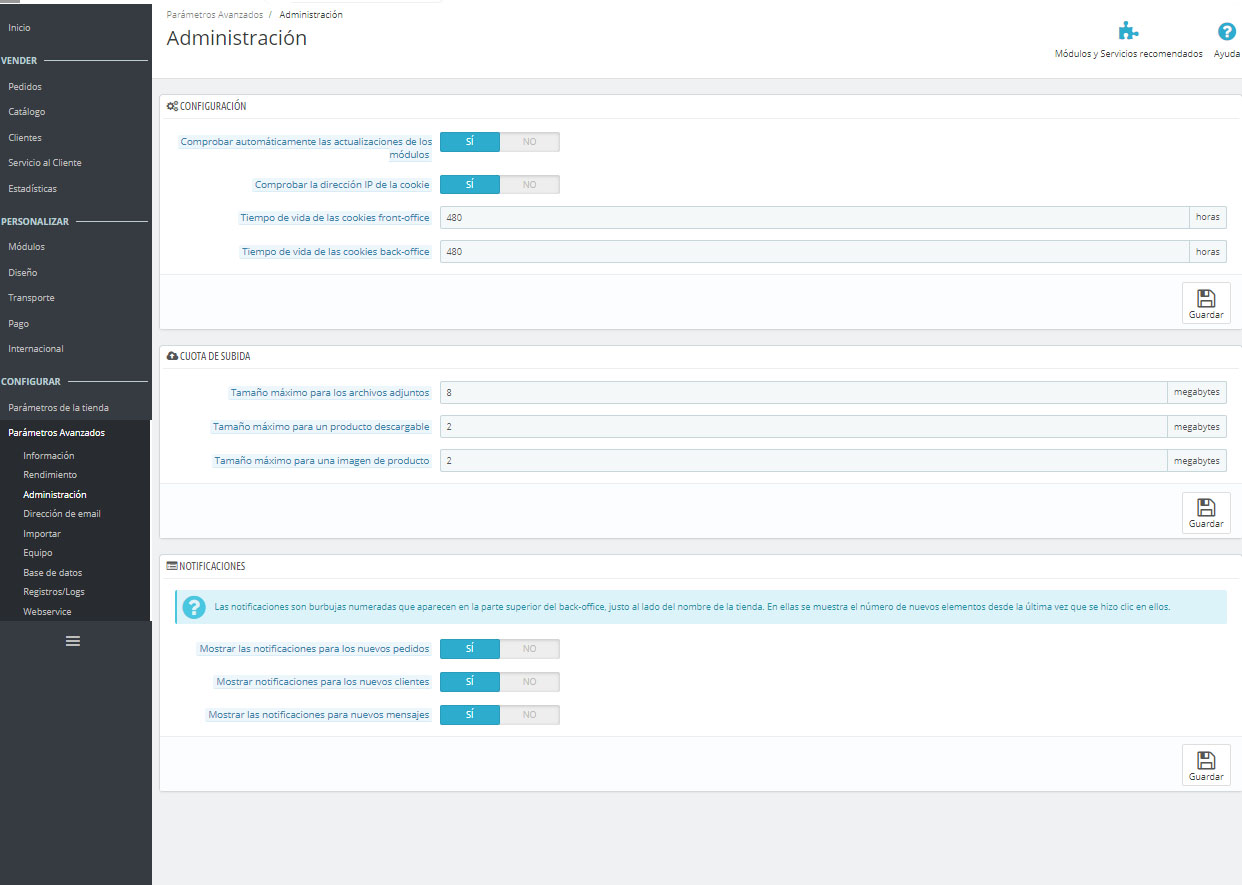Go to Registros/Logs submenu

click(54, 592)
